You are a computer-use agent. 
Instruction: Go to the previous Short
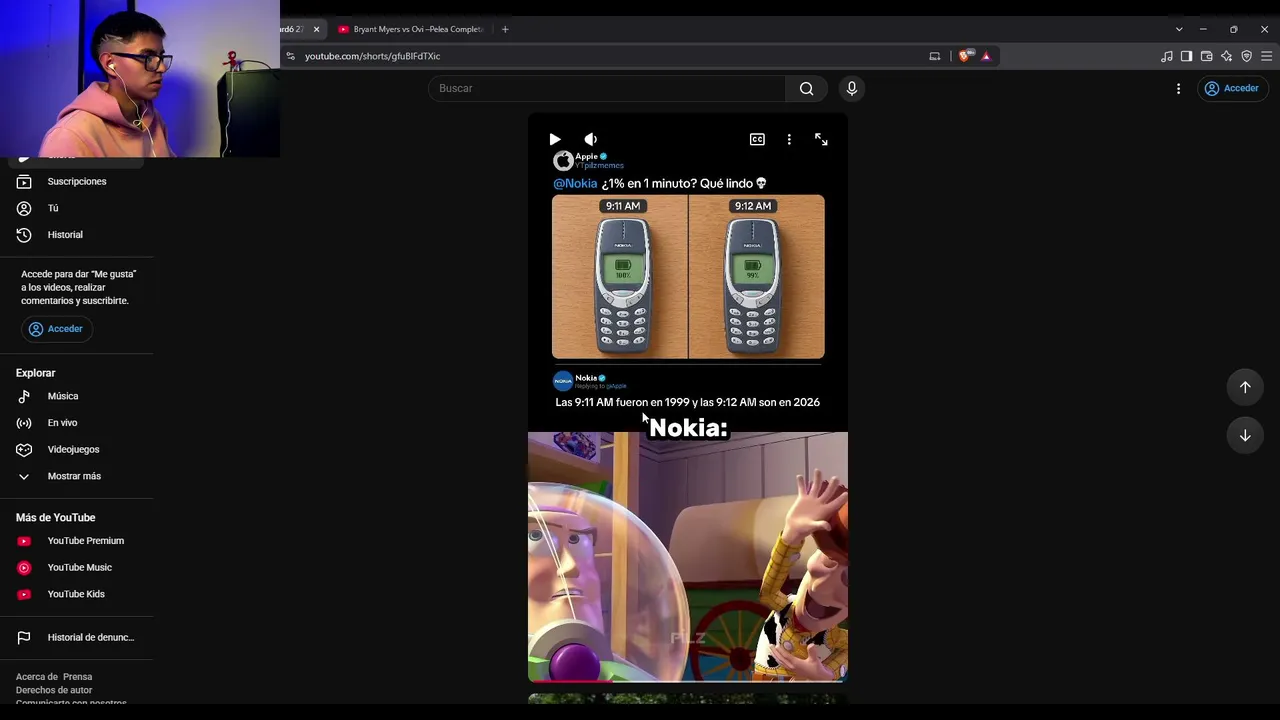click(1245, 387)
